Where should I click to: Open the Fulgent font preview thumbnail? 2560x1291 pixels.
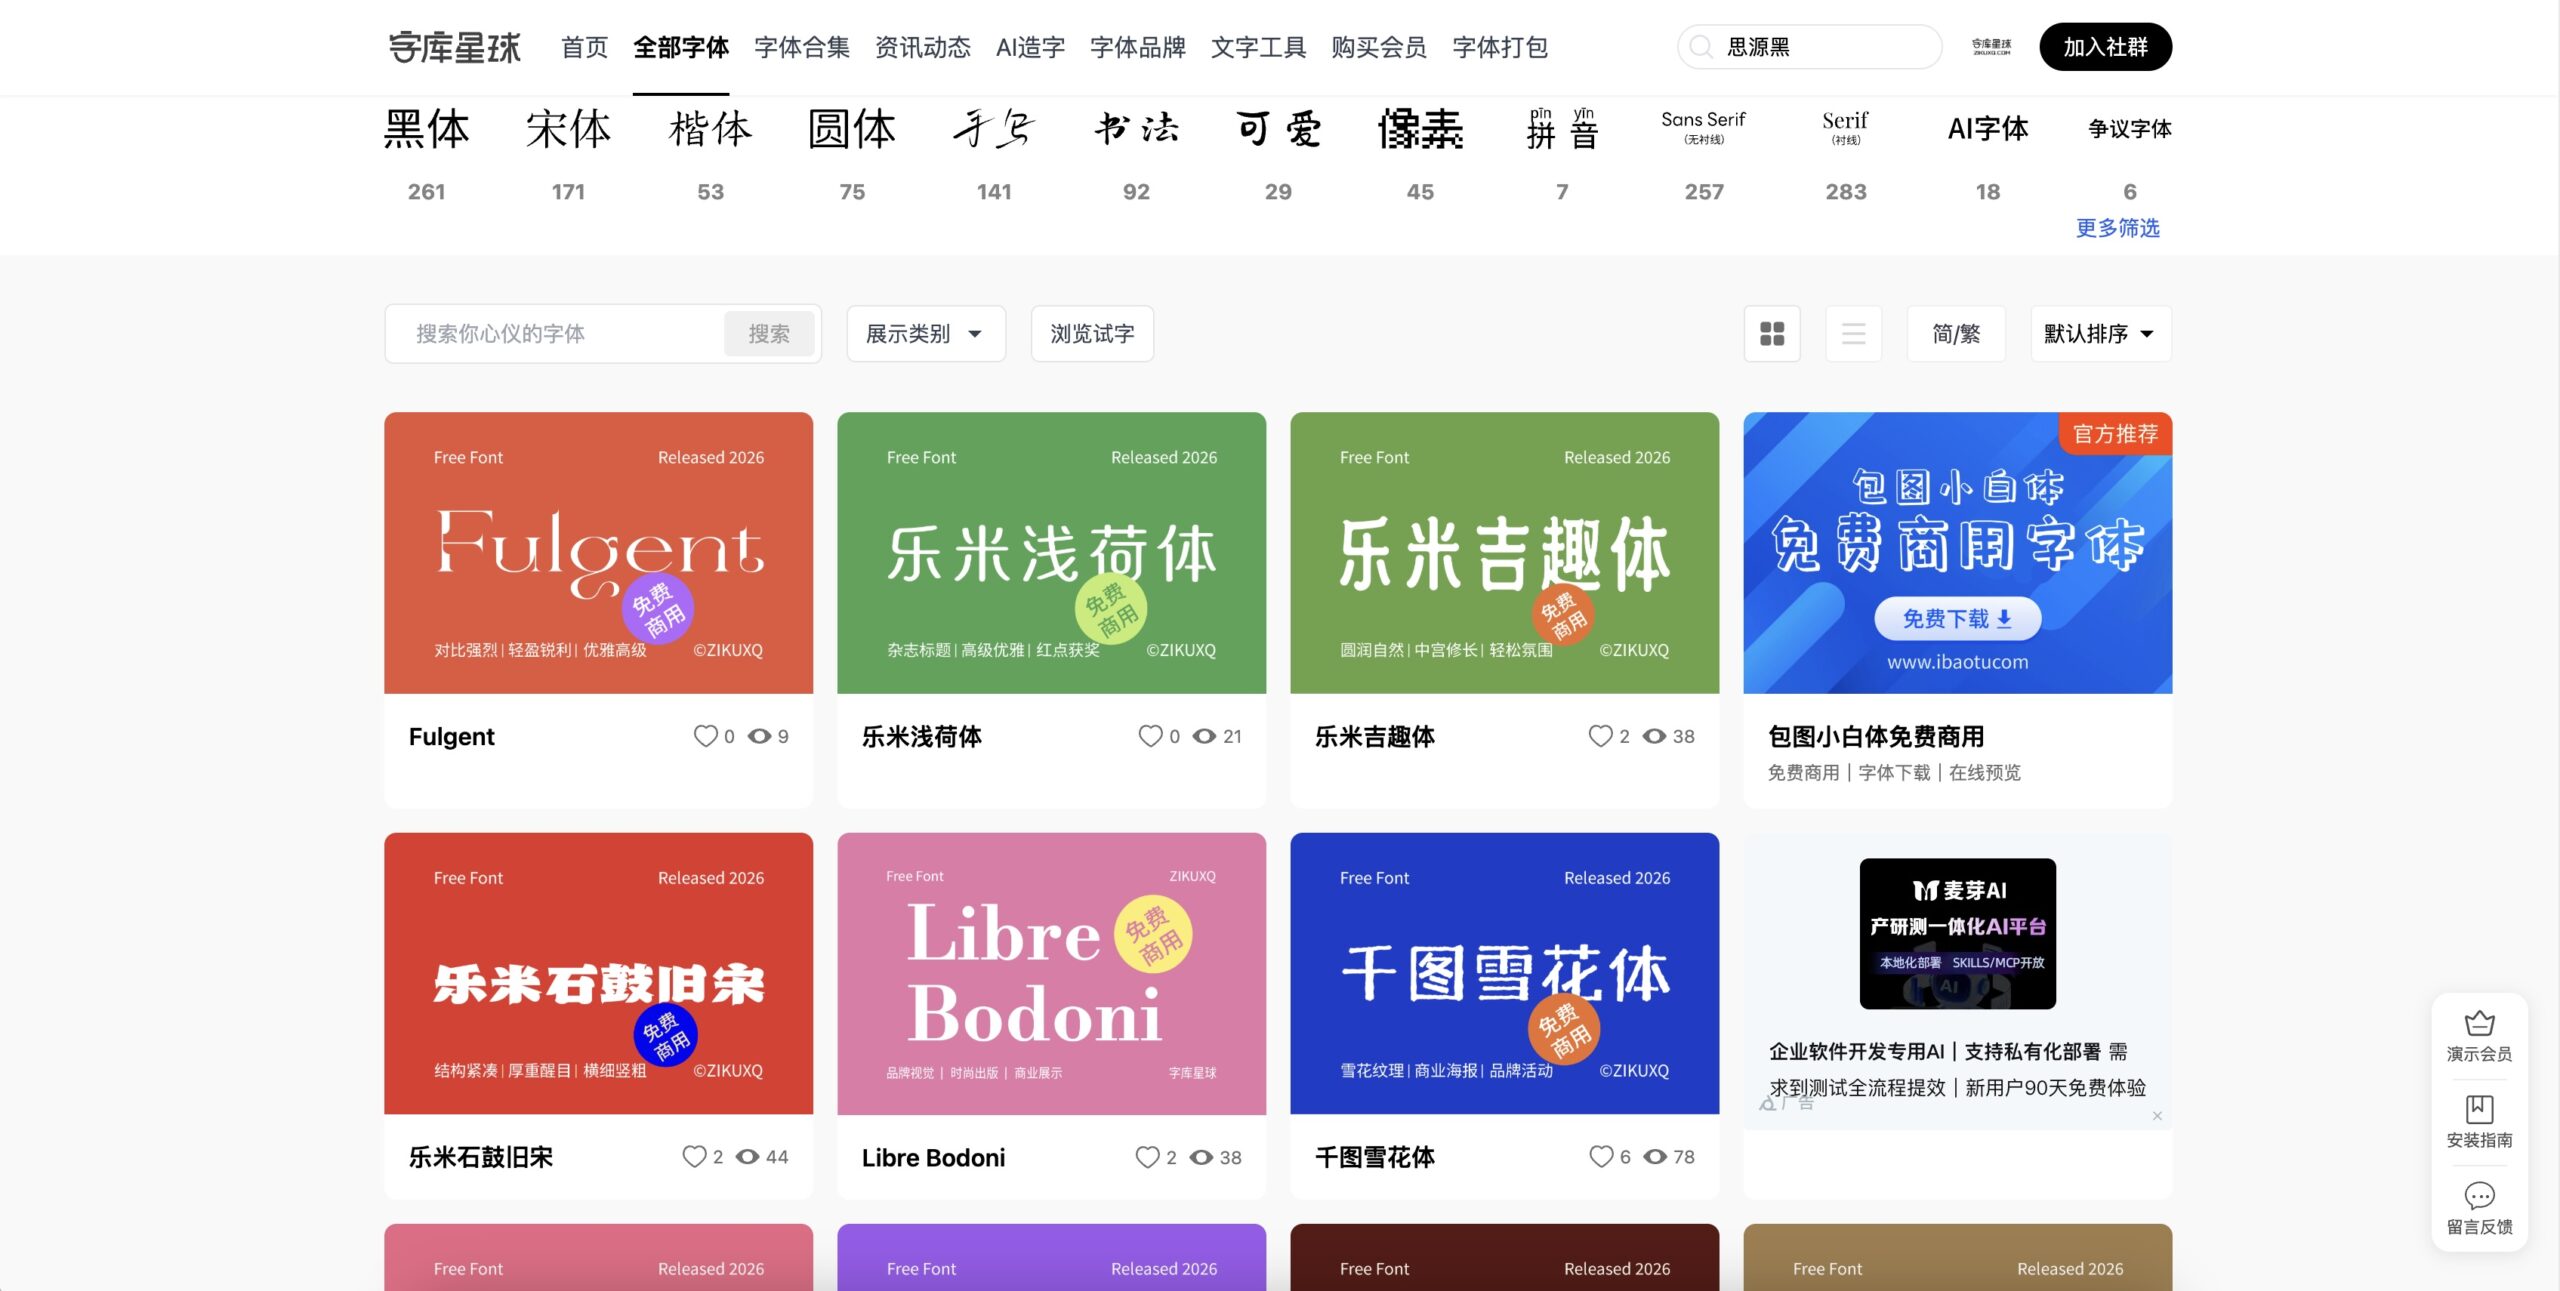pos(599,553)
